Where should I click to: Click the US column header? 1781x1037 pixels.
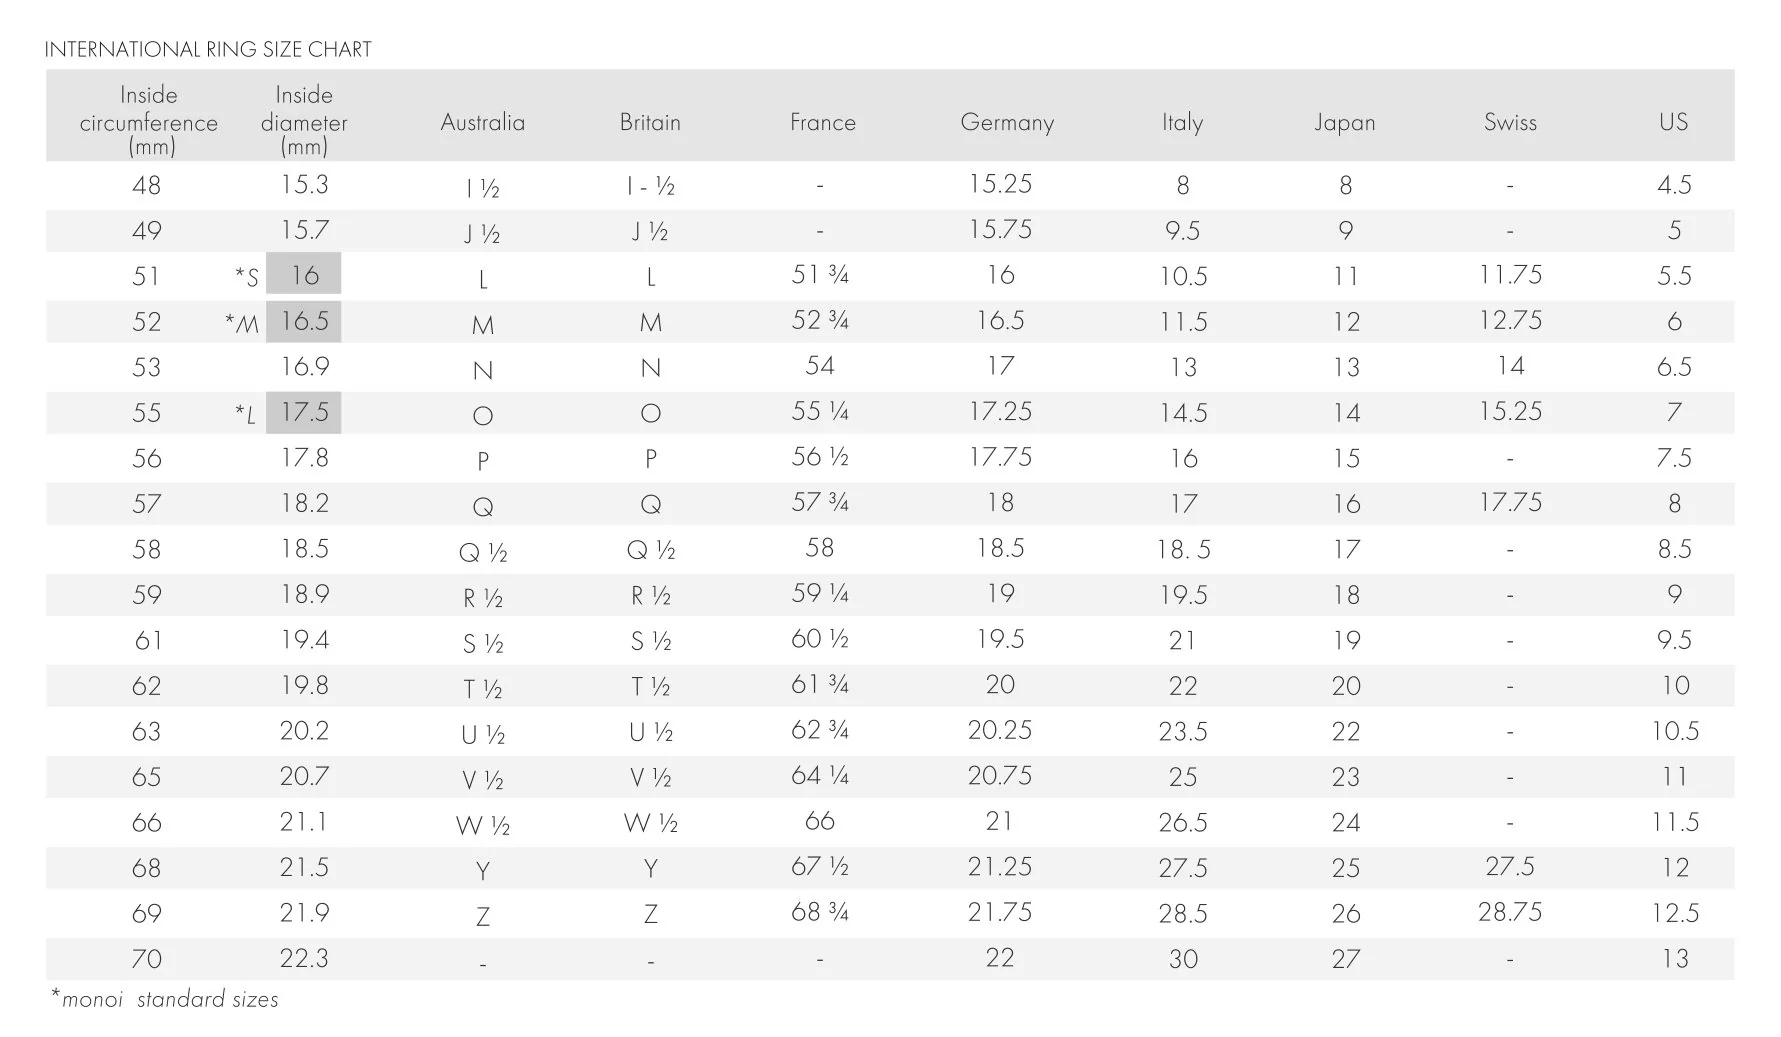(x=1673, y=122)
